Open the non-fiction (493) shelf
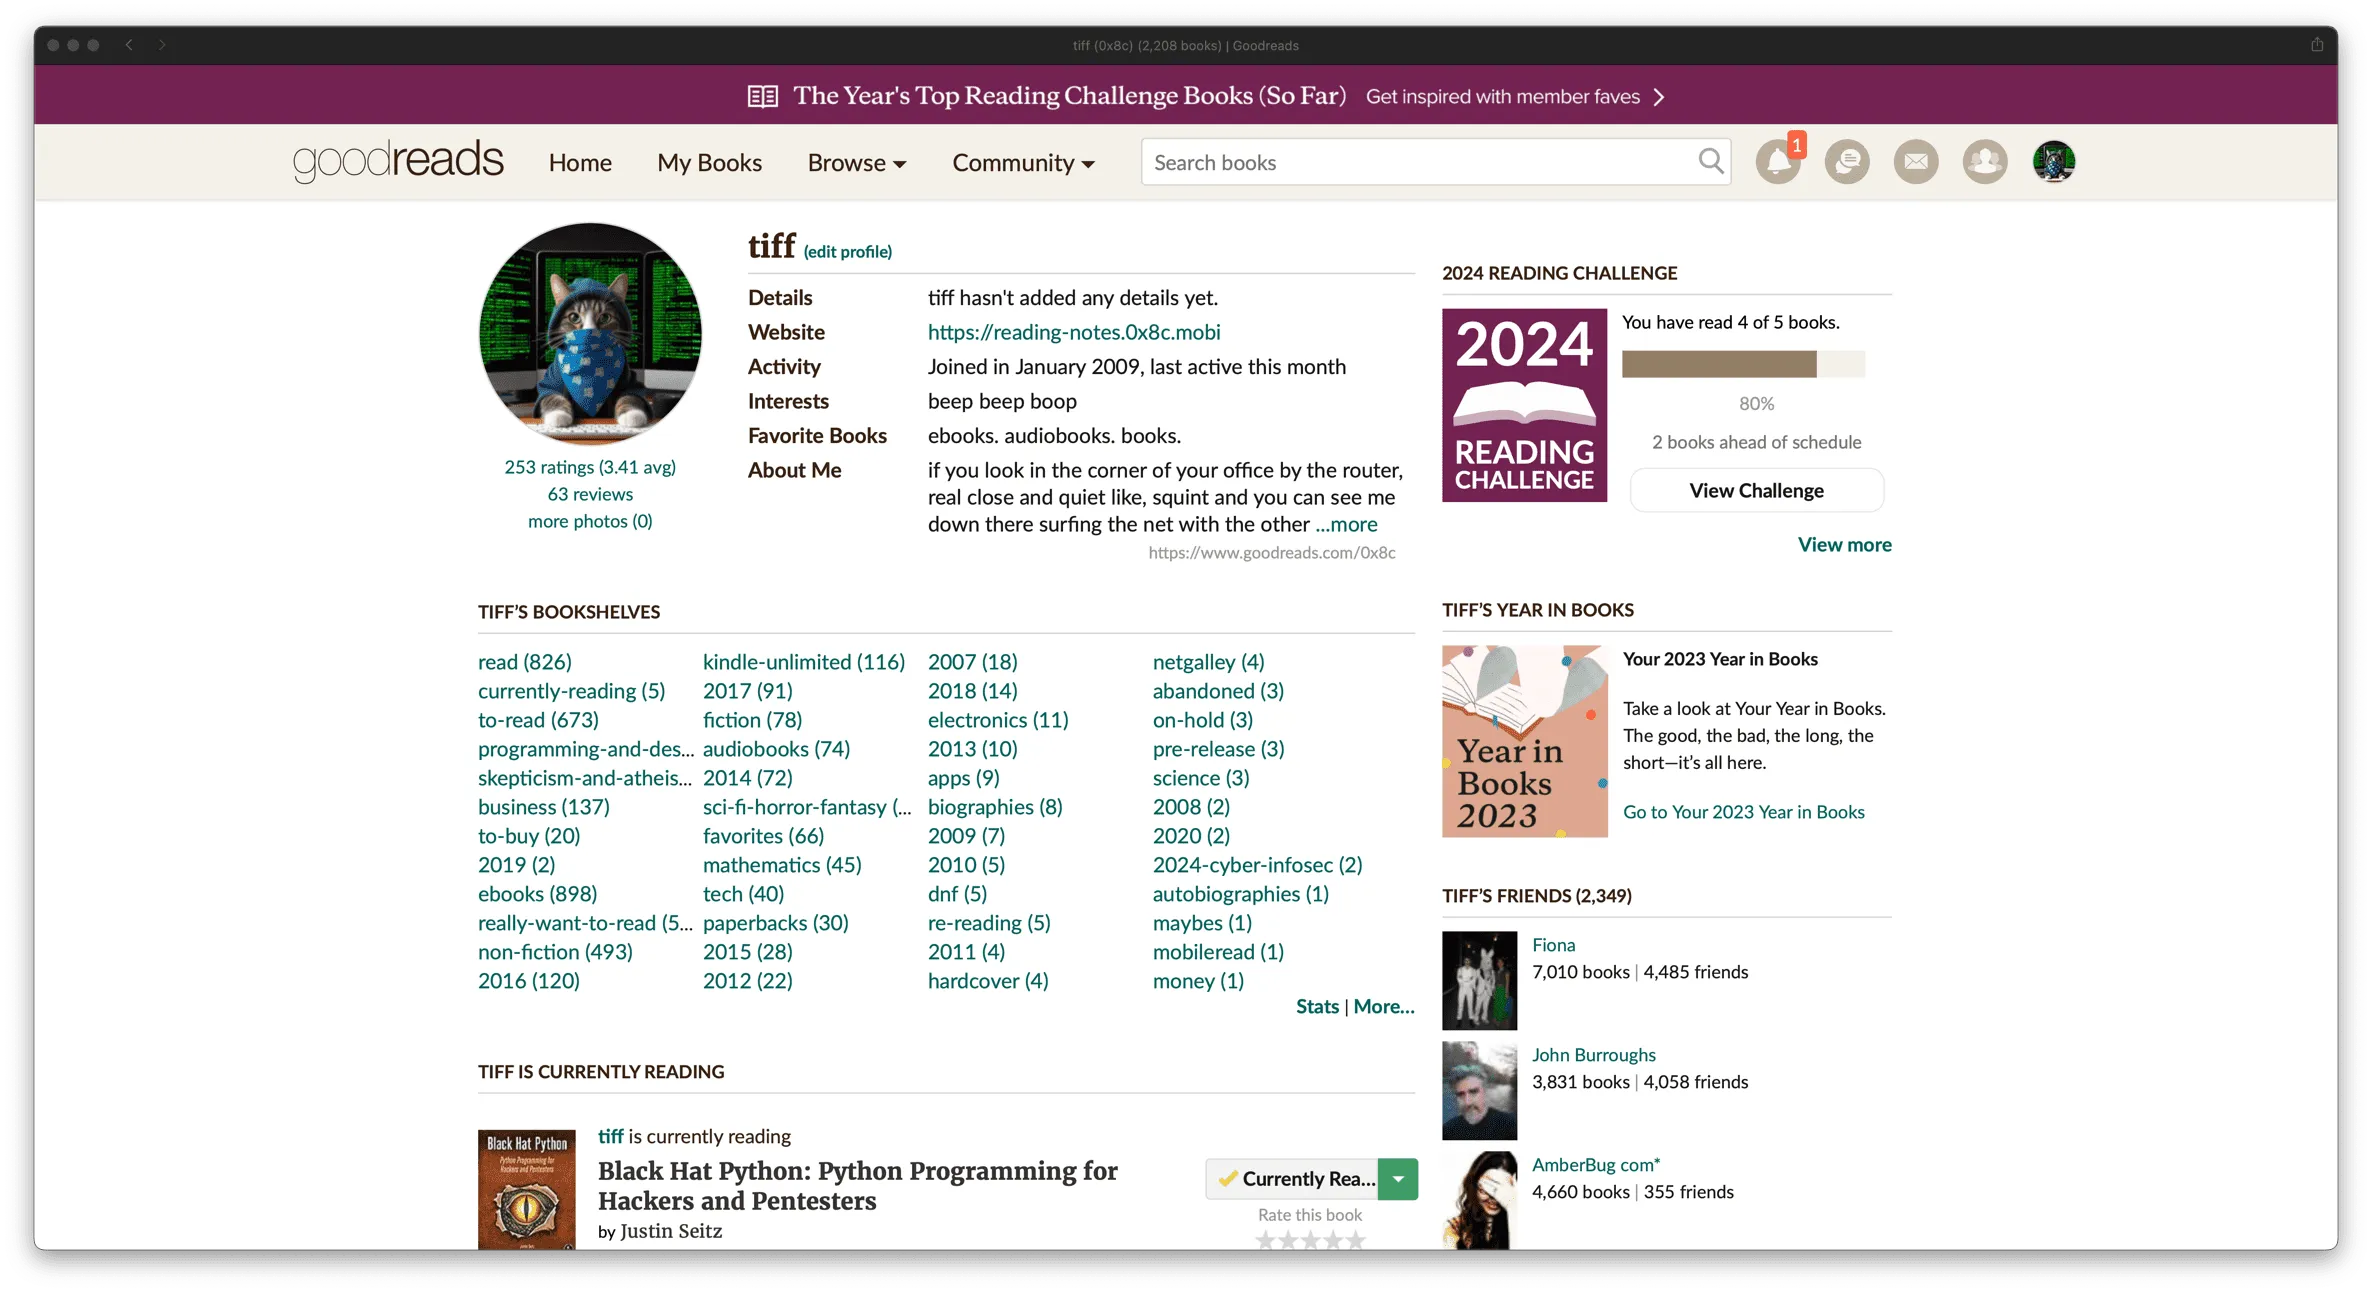The image size is (2372, 1292). click(555, 951)
